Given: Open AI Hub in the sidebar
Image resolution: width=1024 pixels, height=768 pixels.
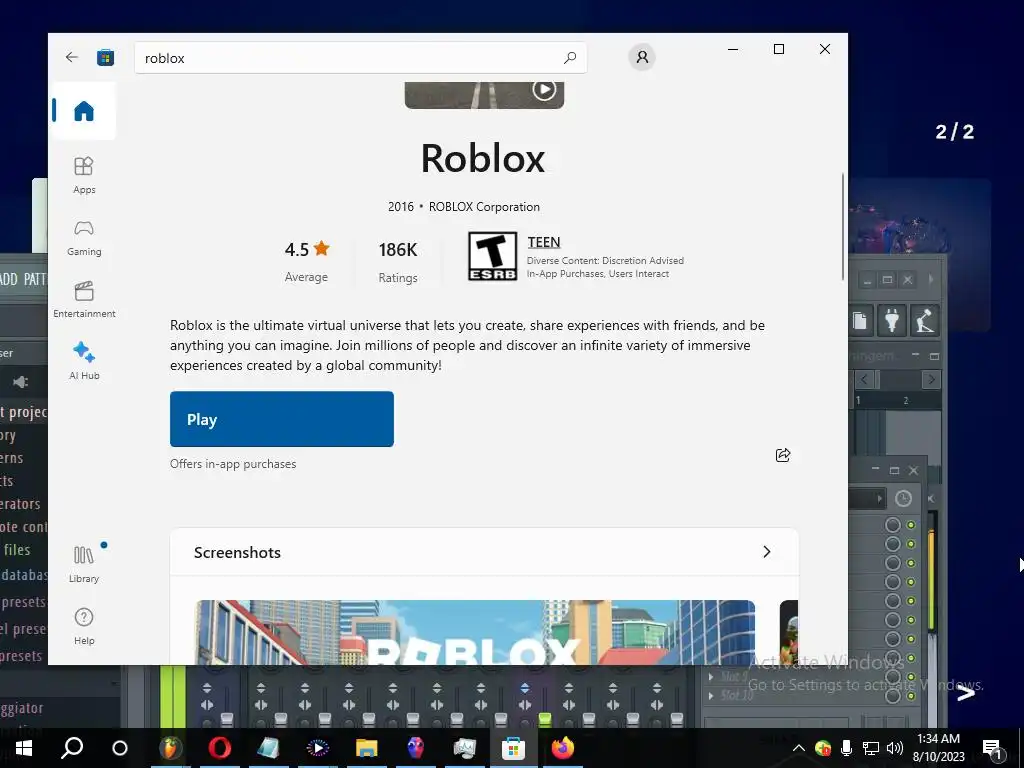Looking at the screenshot, I should click(84, 360).
